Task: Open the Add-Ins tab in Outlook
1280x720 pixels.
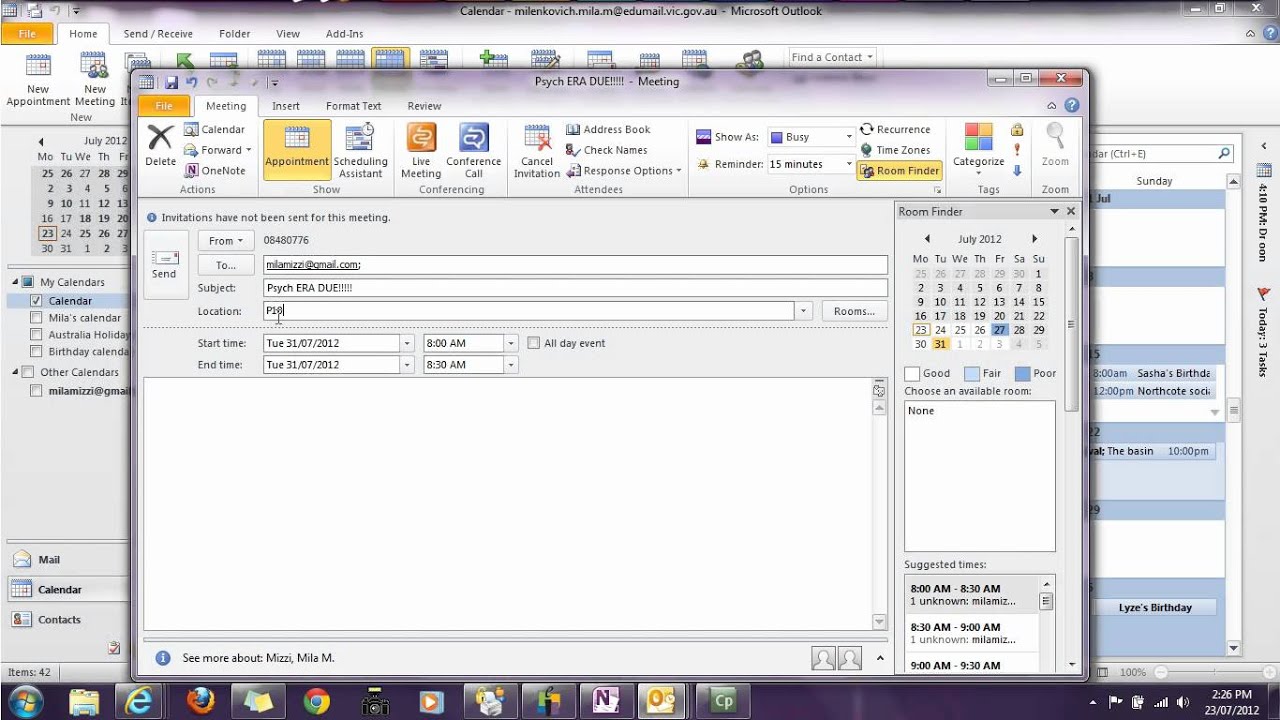Action: tap(344, 34)
